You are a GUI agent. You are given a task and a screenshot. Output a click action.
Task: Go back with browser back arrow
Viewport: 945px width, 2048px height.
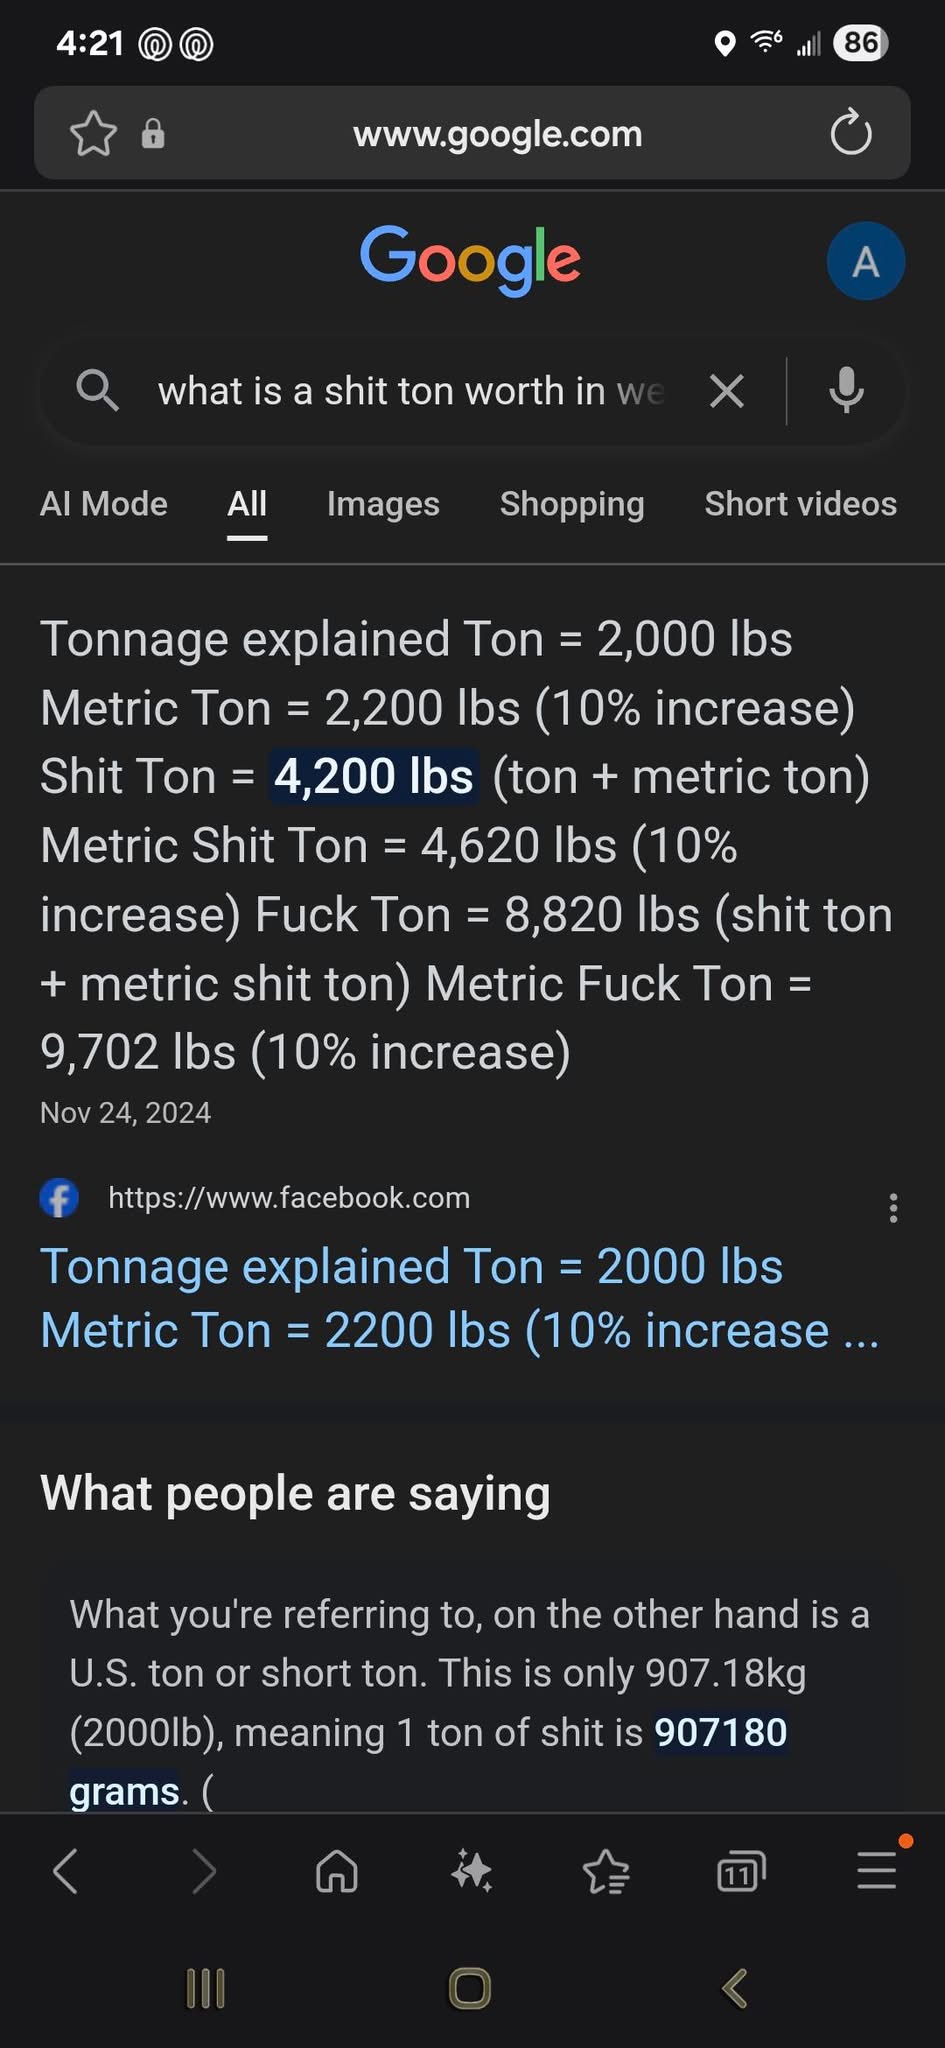point(66,1871)
